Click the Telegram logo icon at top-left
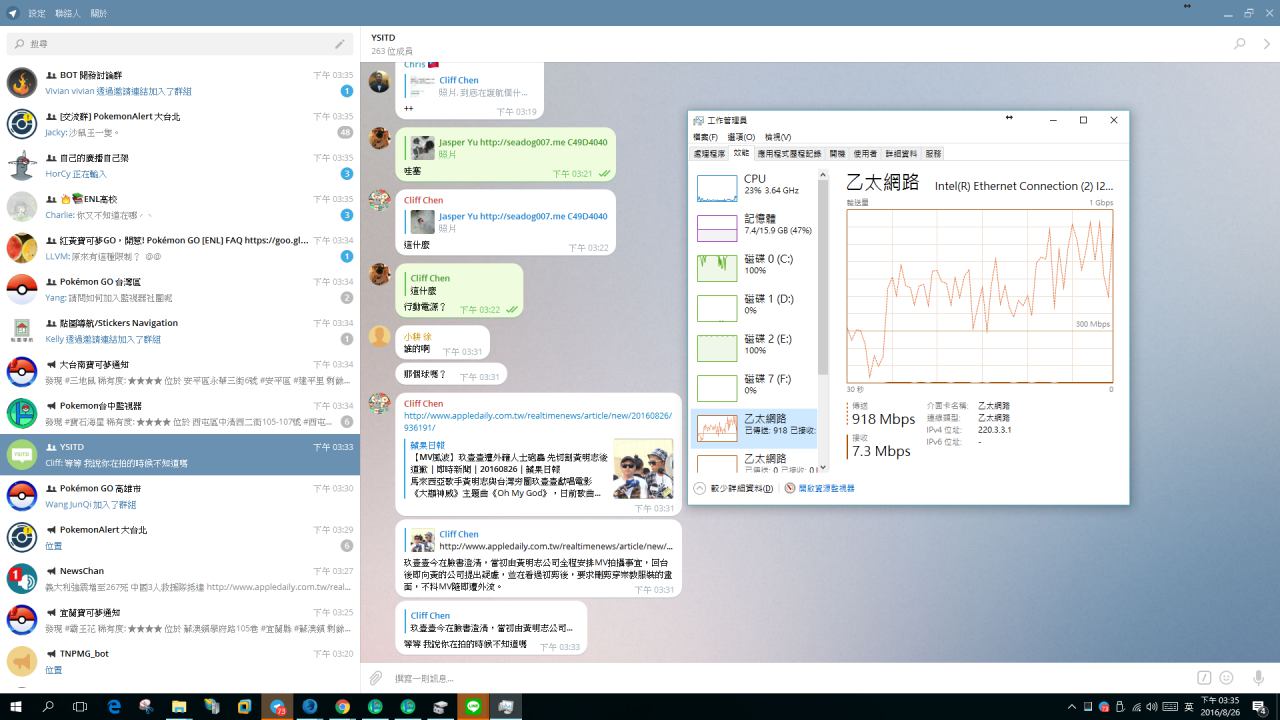Image resolution: width=1280 pixels, height=720 pixels. point(12,13)
